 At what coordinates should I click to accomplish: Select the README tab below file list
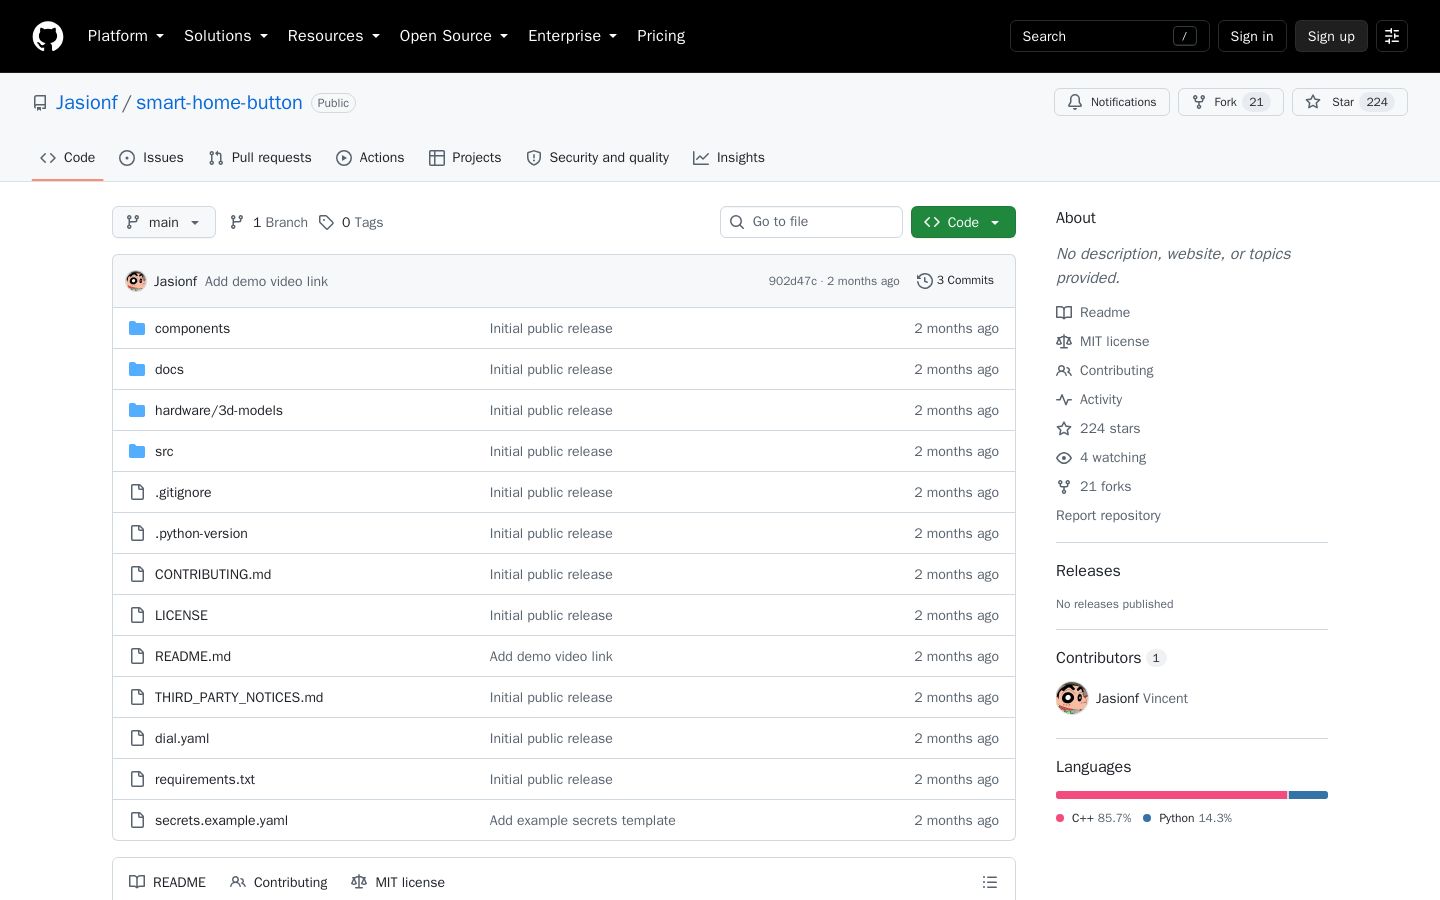point(167,882)
